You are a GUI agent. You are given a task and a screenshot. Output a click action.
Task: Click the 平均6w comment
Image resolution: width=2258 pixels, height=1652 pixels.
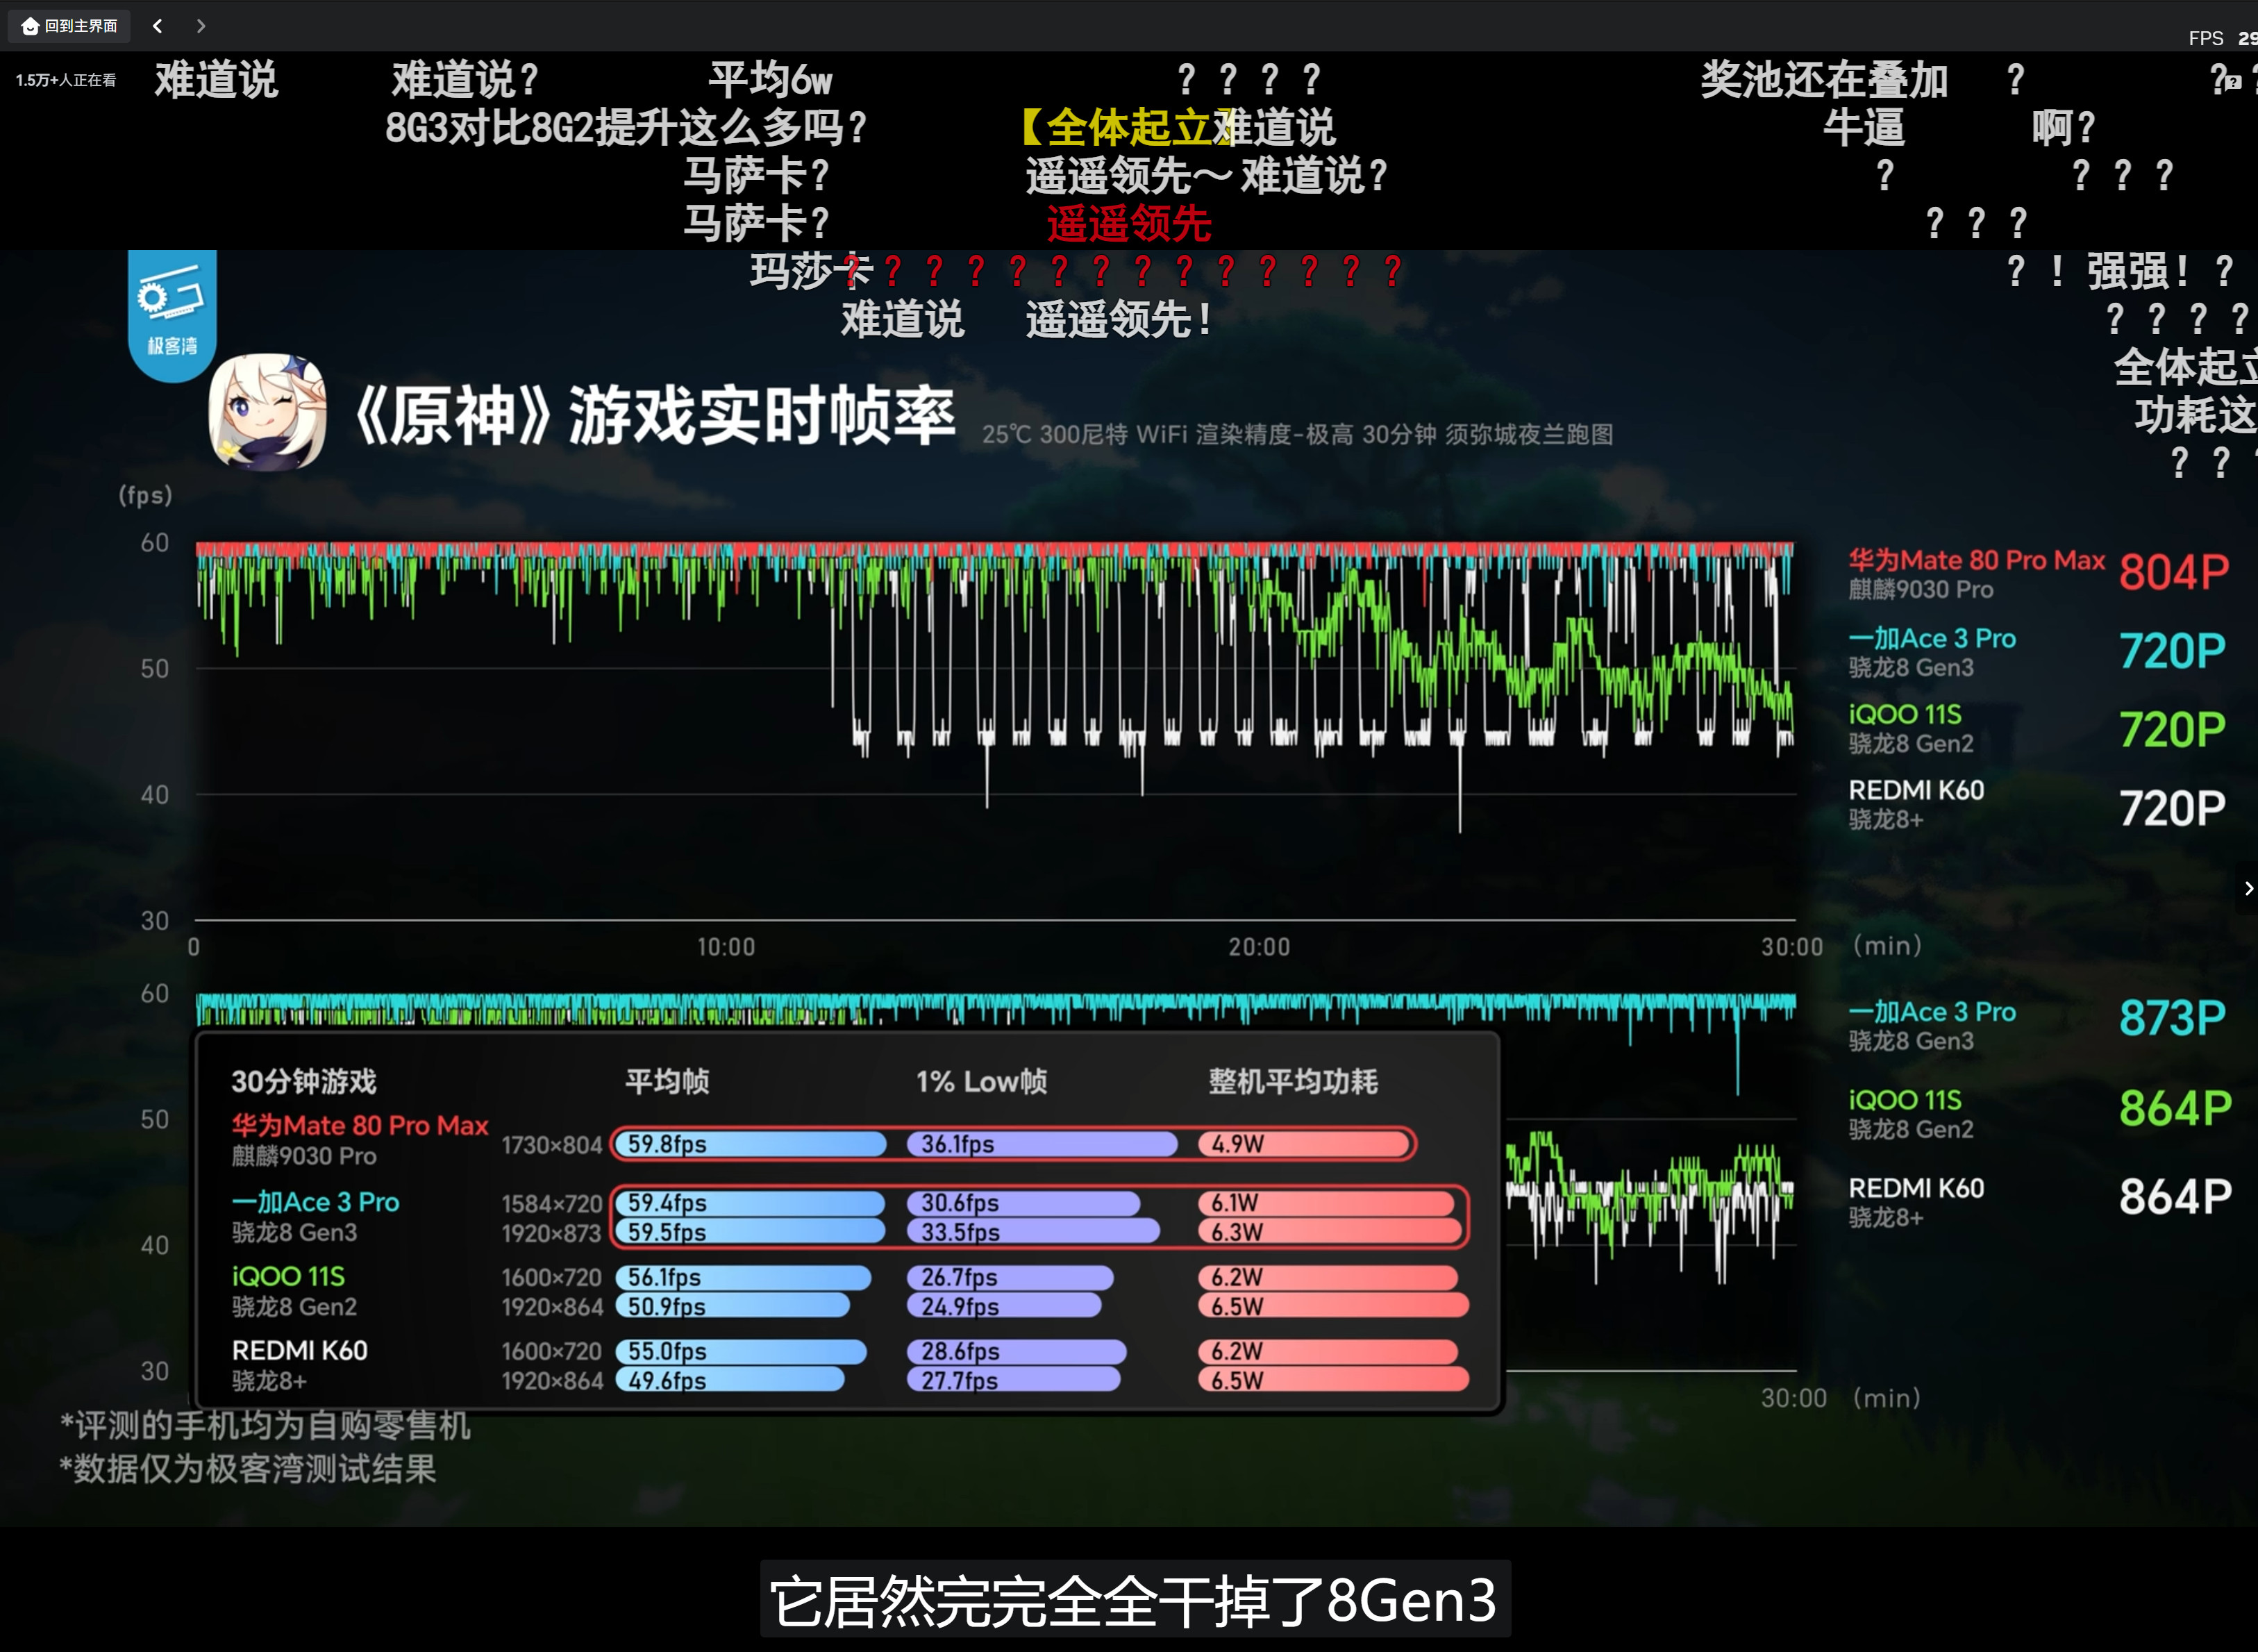pyautogui.click(x=770, y=80)
